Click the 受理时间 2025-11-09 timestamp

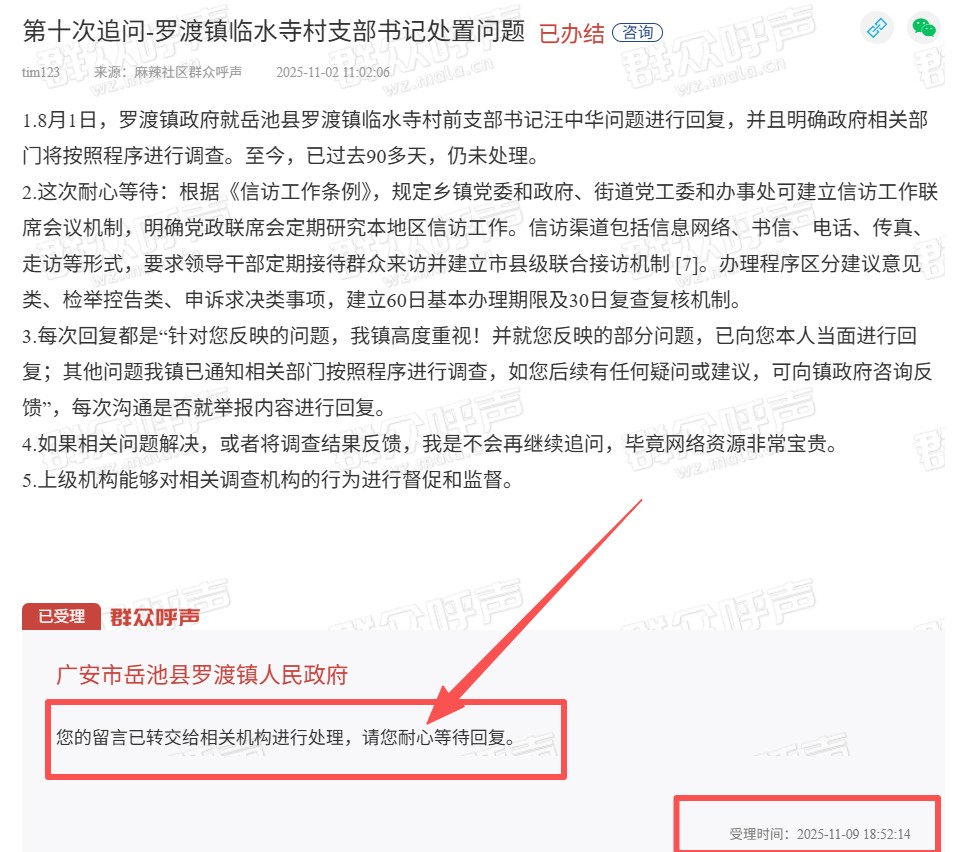click(819, 834)
